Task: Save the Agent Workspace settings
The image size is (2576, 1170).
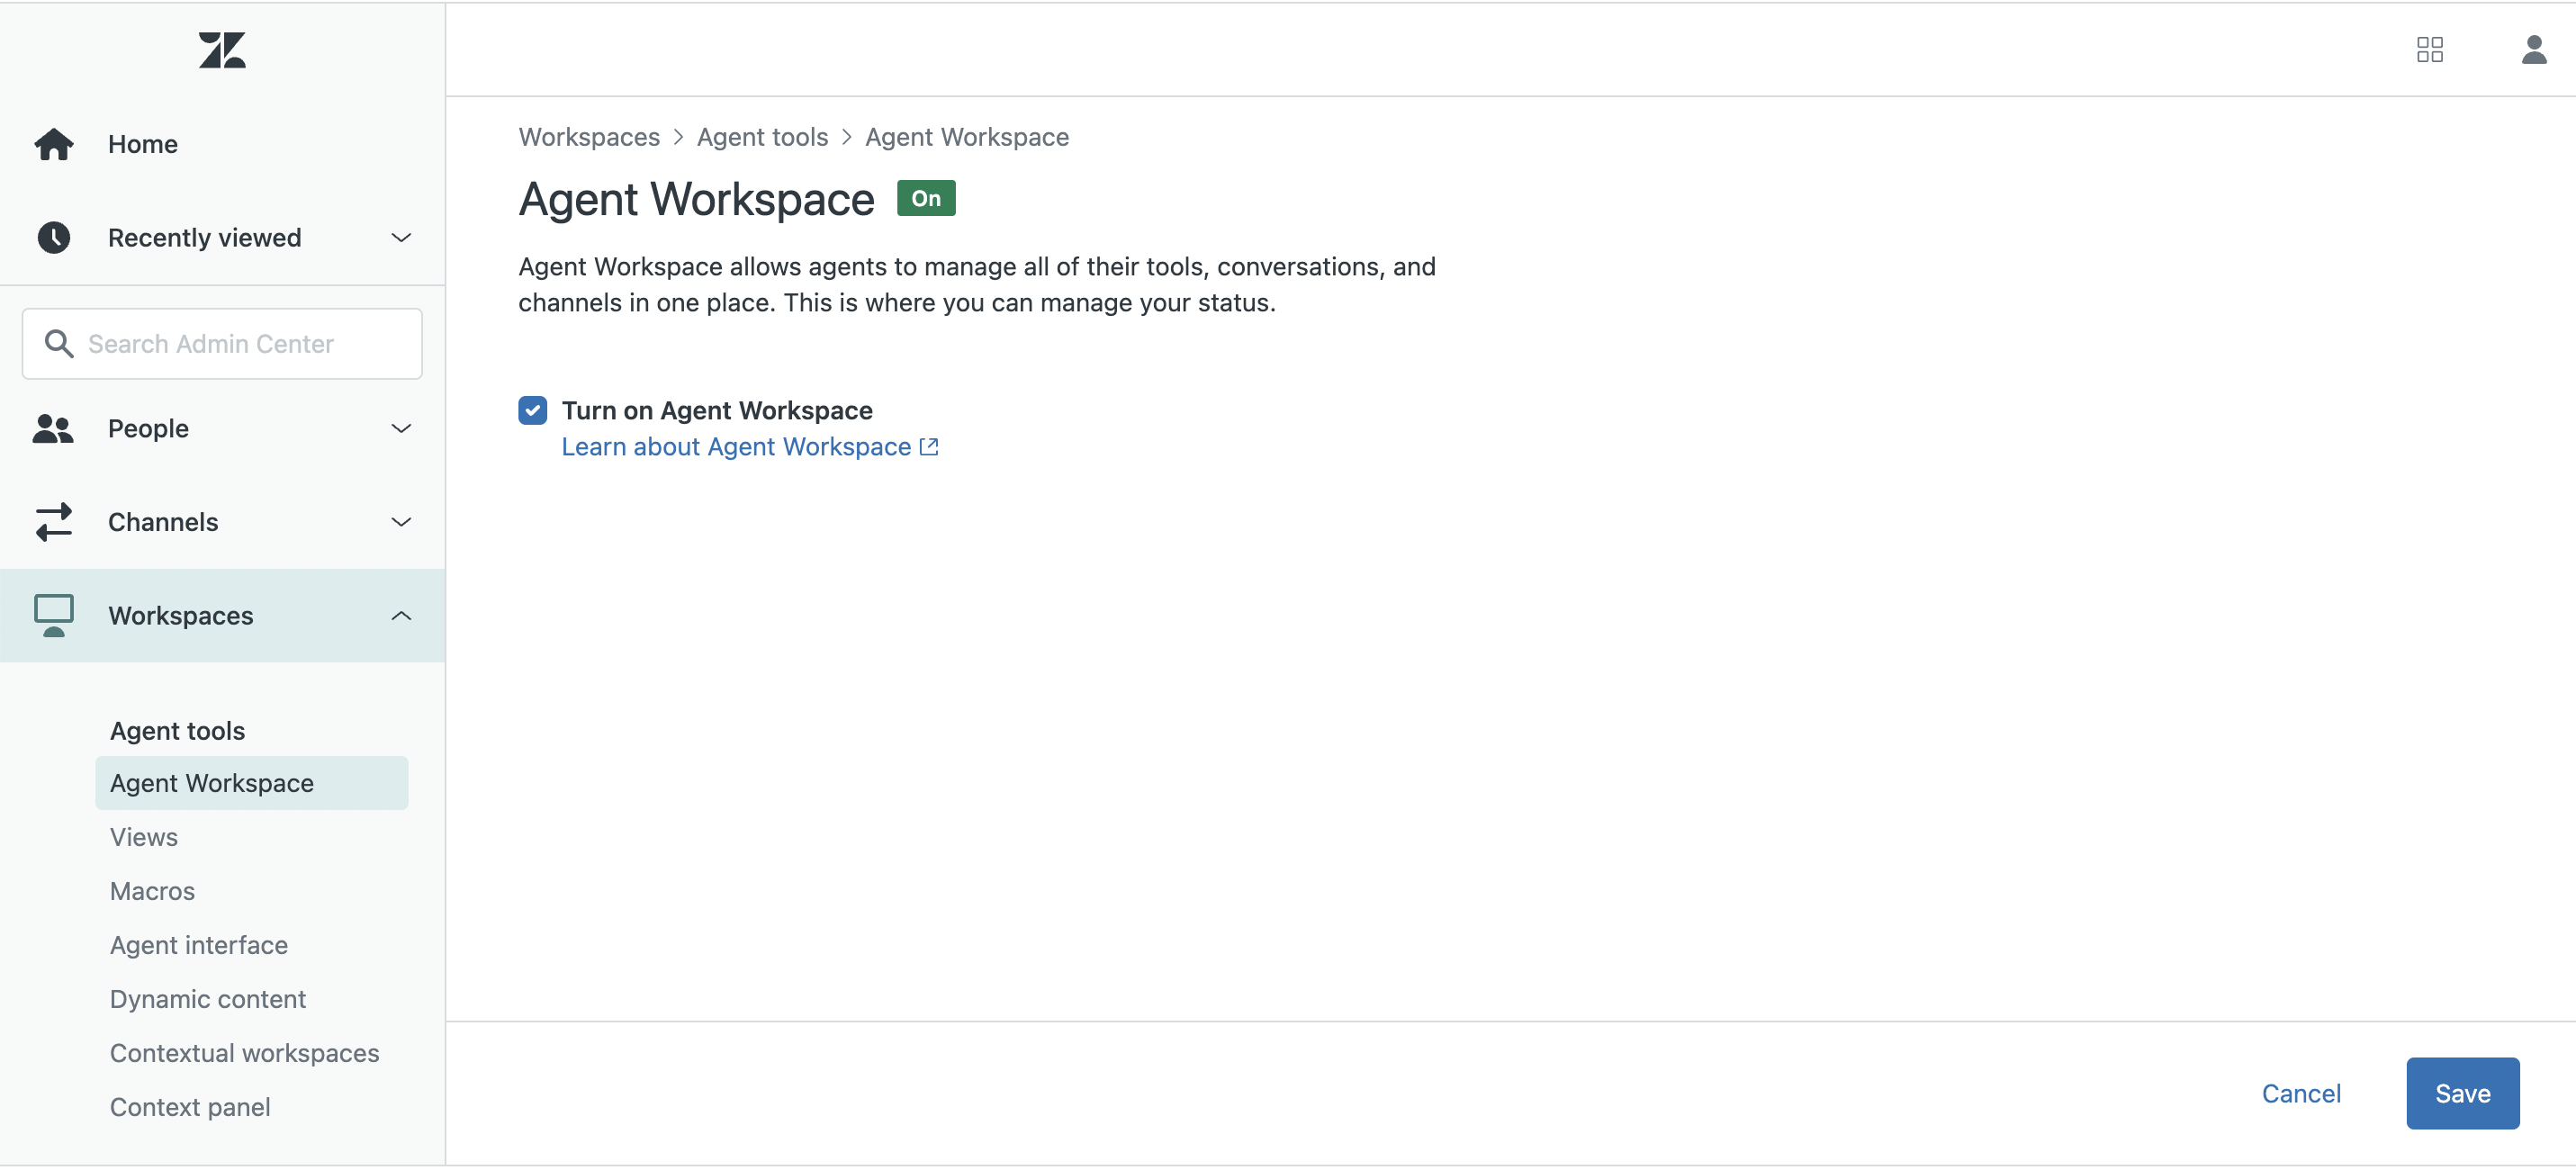Action: tap(2462, 1094)
